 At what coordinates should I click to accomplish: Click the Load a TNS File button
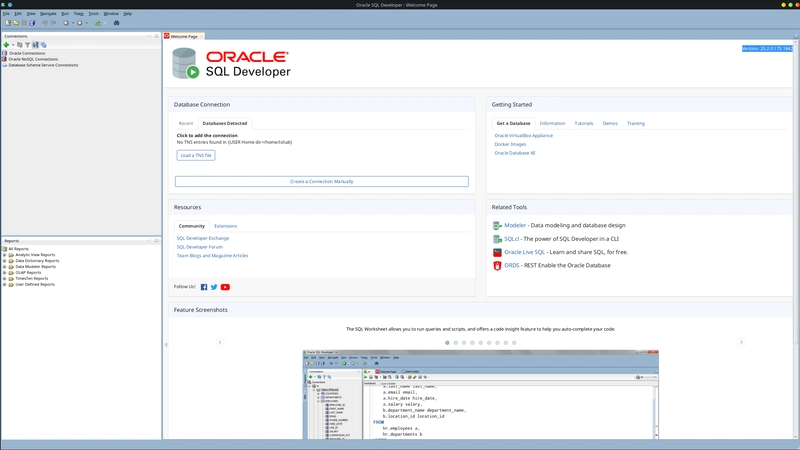[x=196, y=155]
